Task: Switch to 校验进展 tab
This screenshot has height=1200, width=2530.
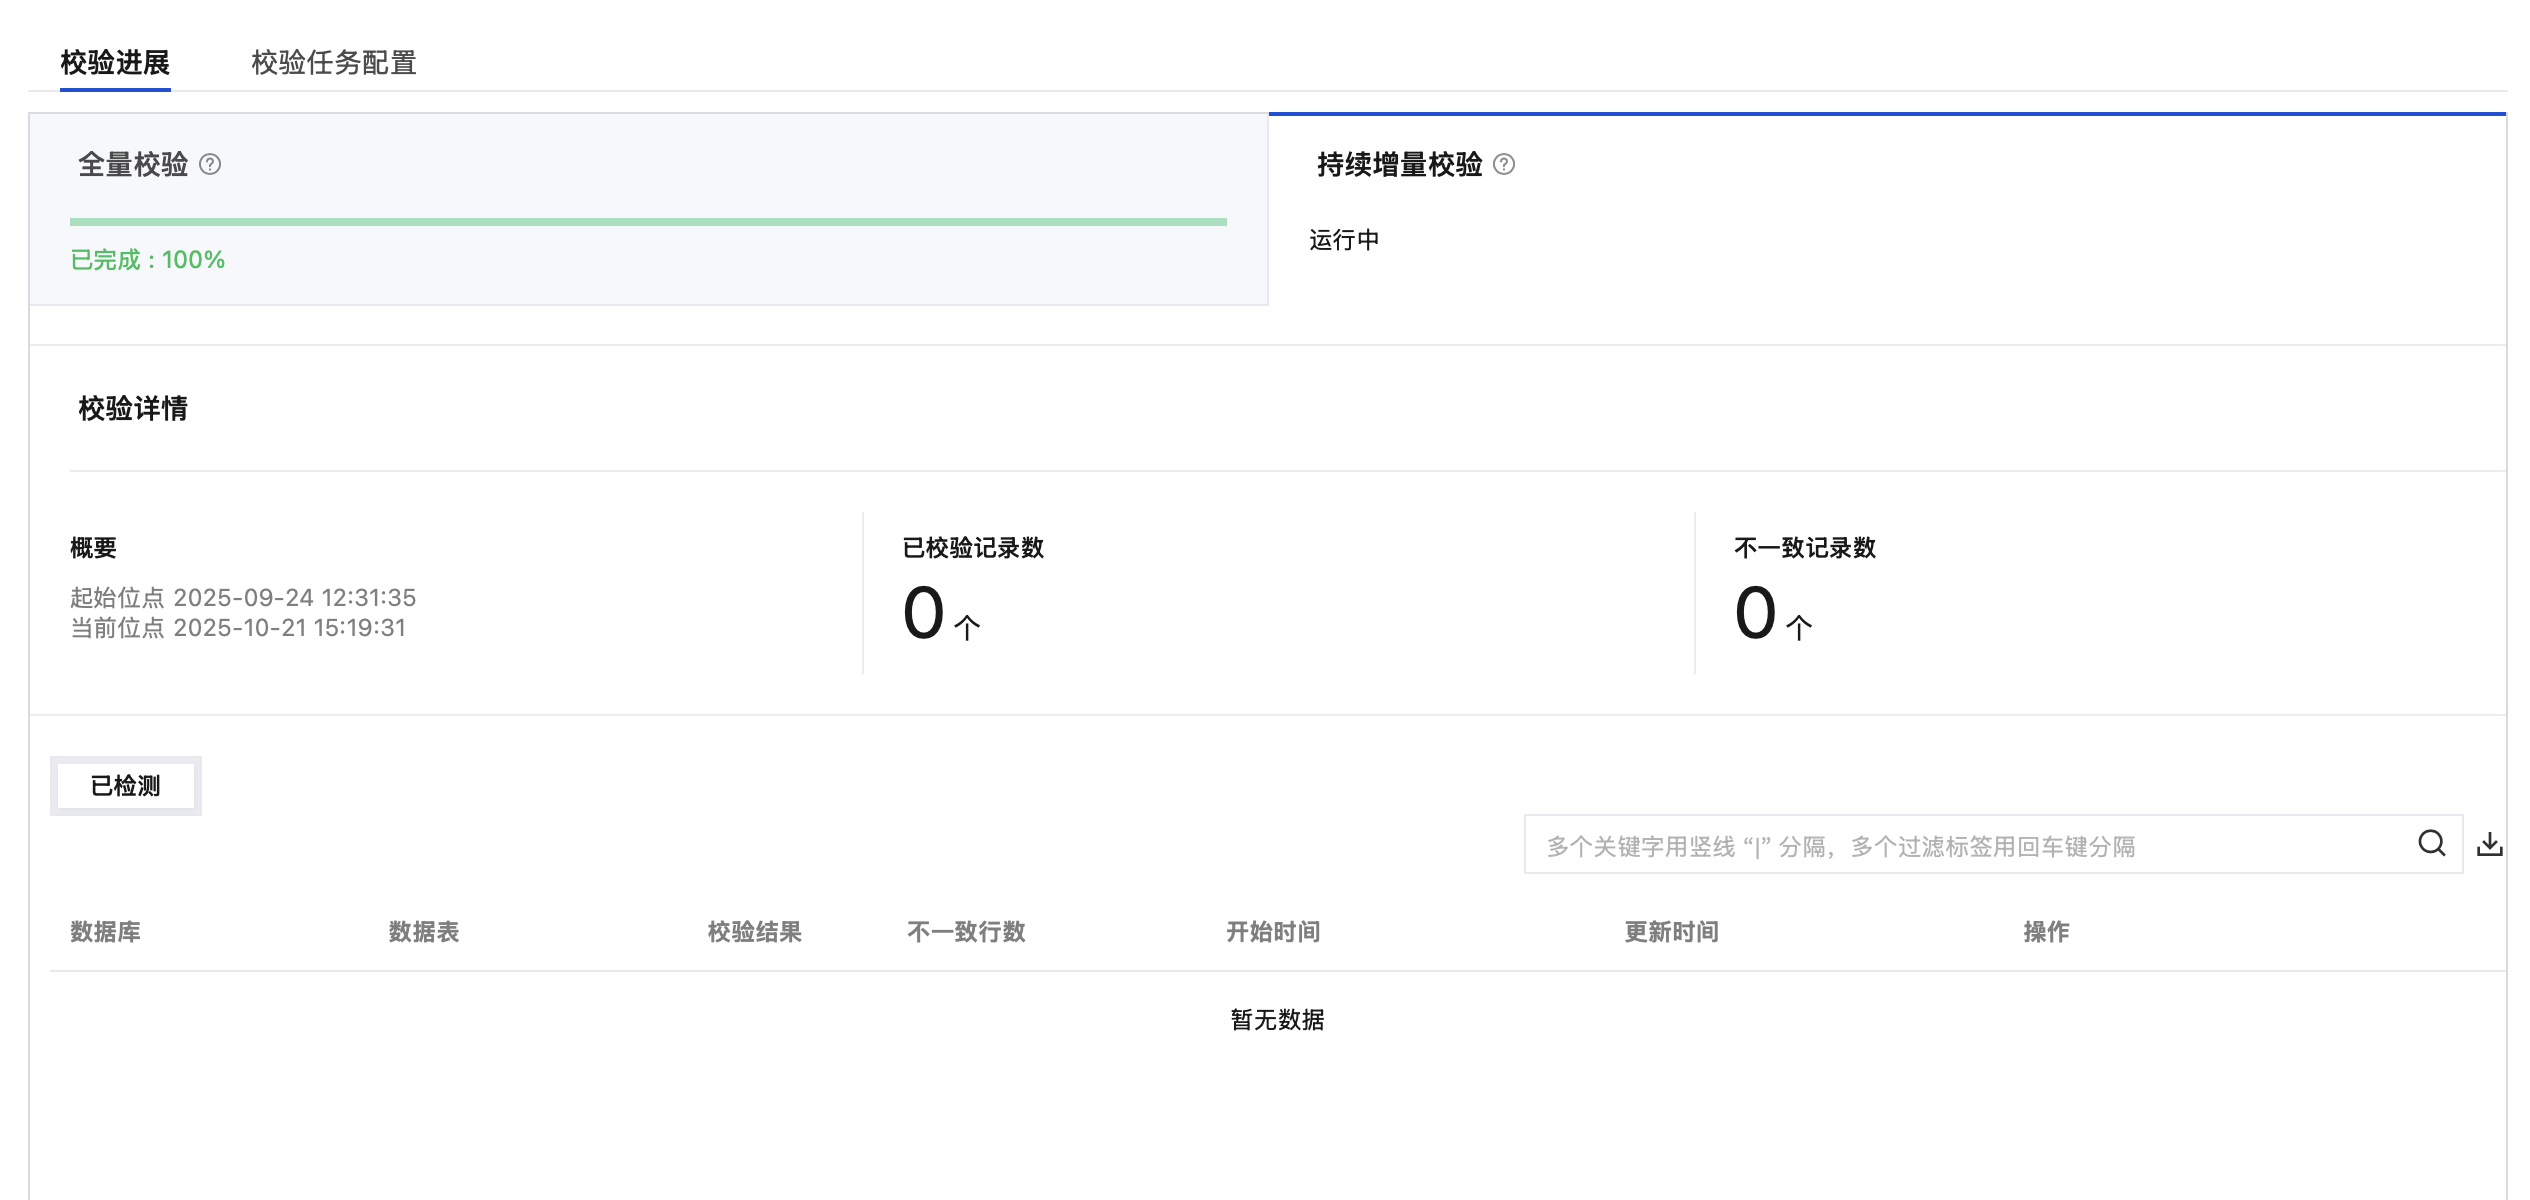Action: click(115, 63)
